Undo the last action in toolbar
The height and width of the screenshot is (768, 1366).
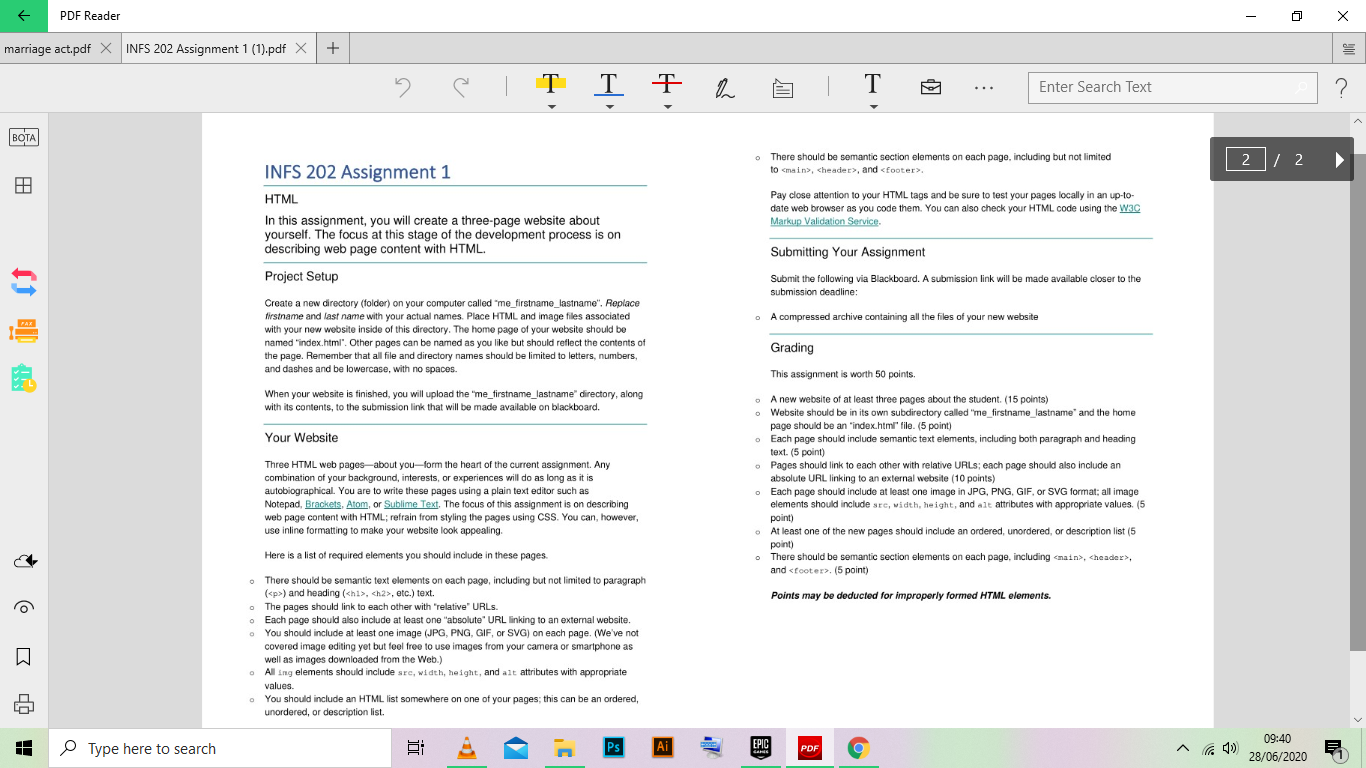(x=403, y=87)
